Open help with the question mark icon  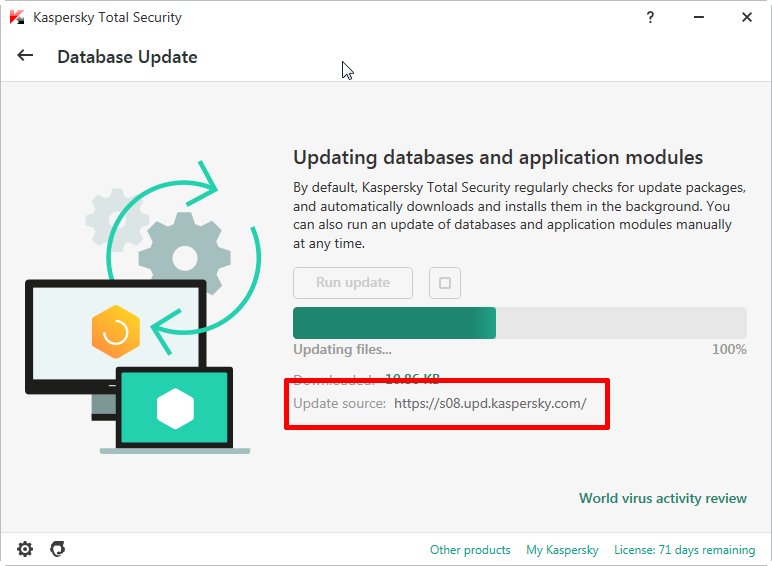[650, 18]
